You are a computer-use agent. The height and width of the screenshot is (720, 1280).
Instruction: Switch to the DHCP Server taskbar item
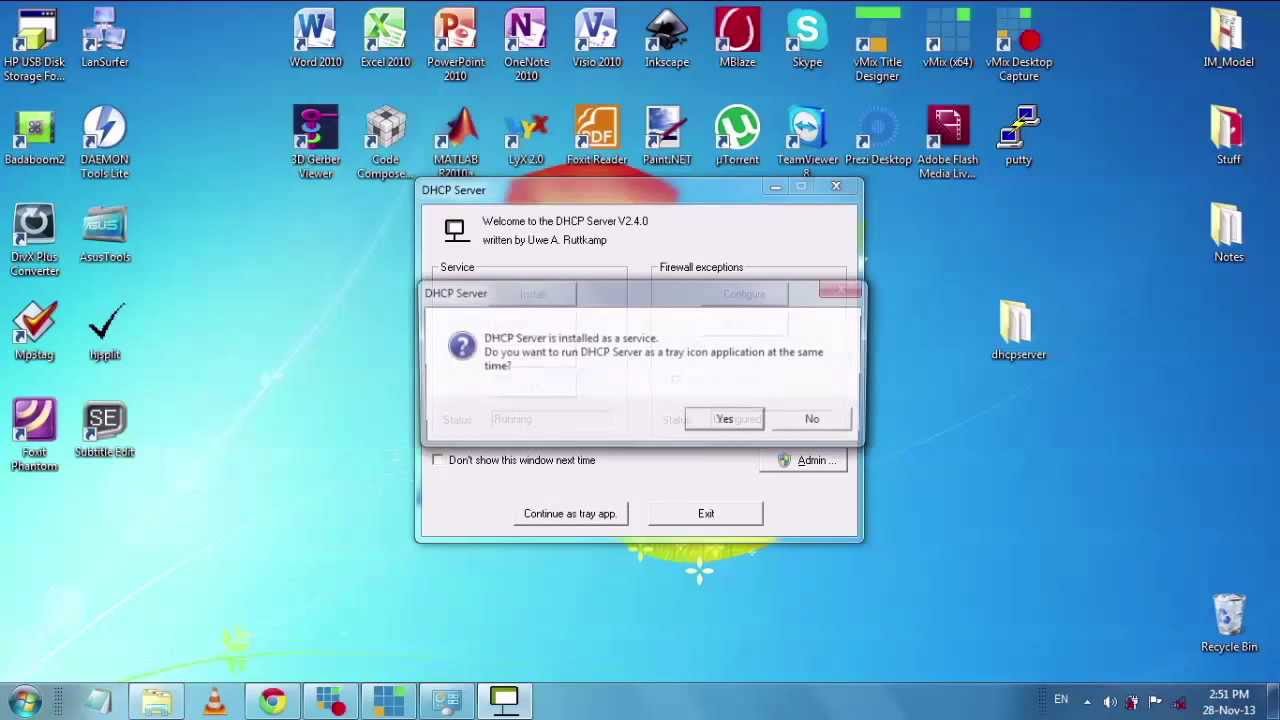504,701
